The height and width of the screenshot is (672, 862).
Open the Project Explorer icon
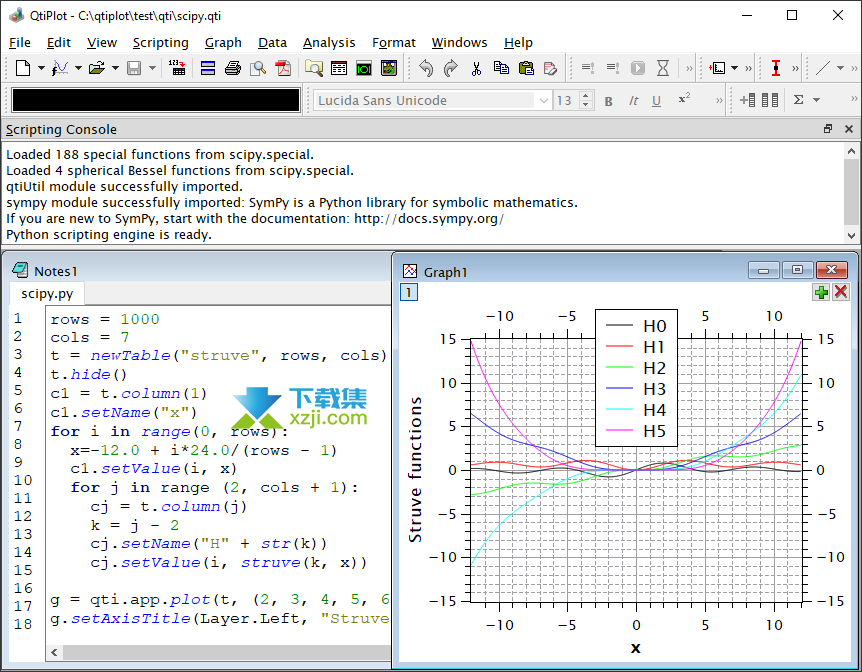coord(314,68)
